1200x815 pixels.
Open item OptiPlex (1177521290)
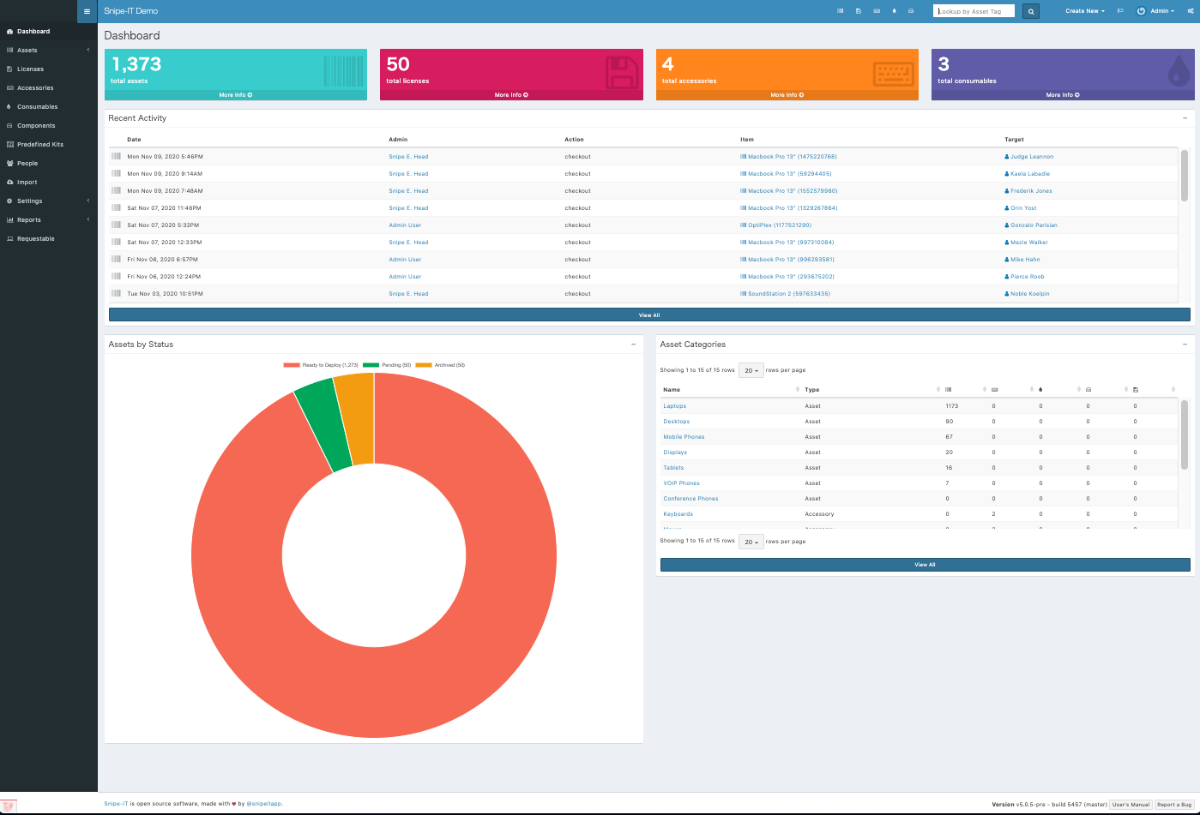(776, 225)
